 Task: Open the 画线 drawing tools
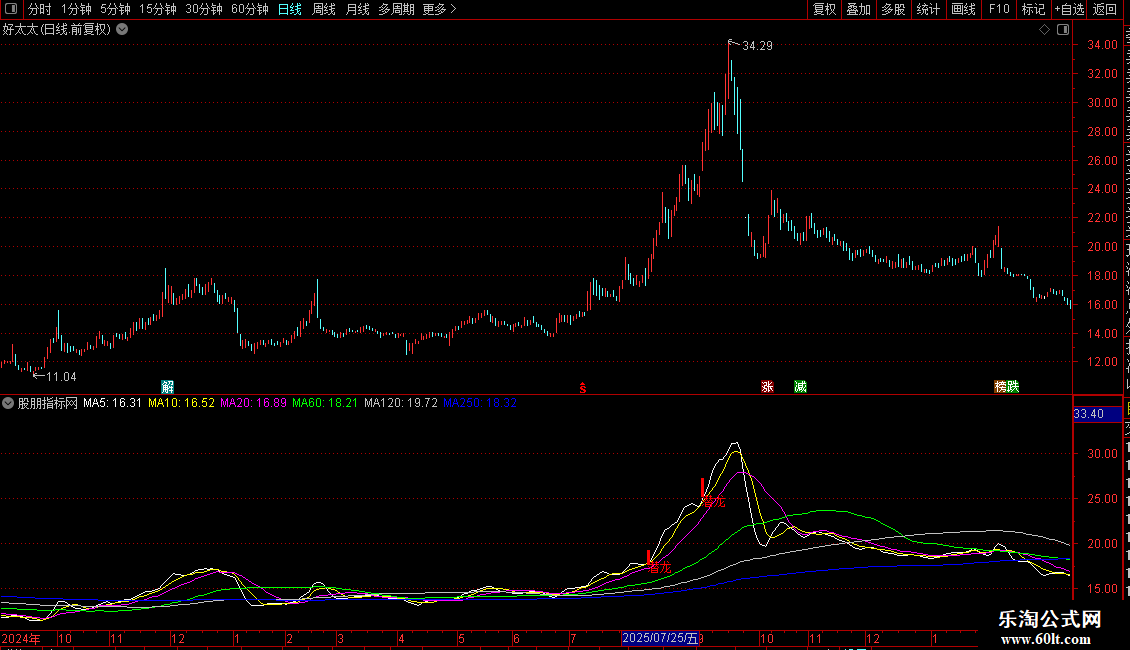click(x=963, y=9)
